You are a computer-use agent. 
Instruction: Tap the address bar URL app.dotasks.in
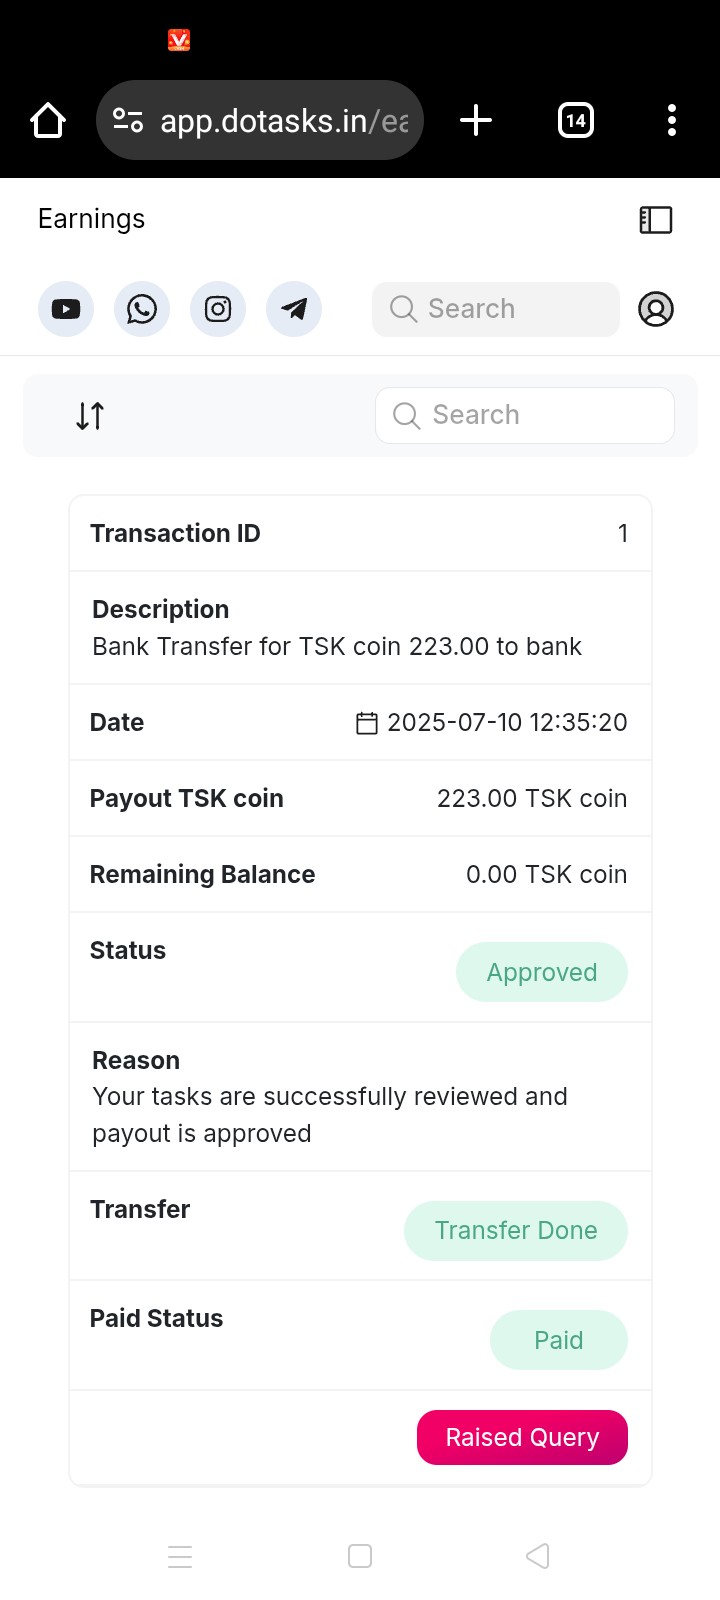(x=283, y=121)
